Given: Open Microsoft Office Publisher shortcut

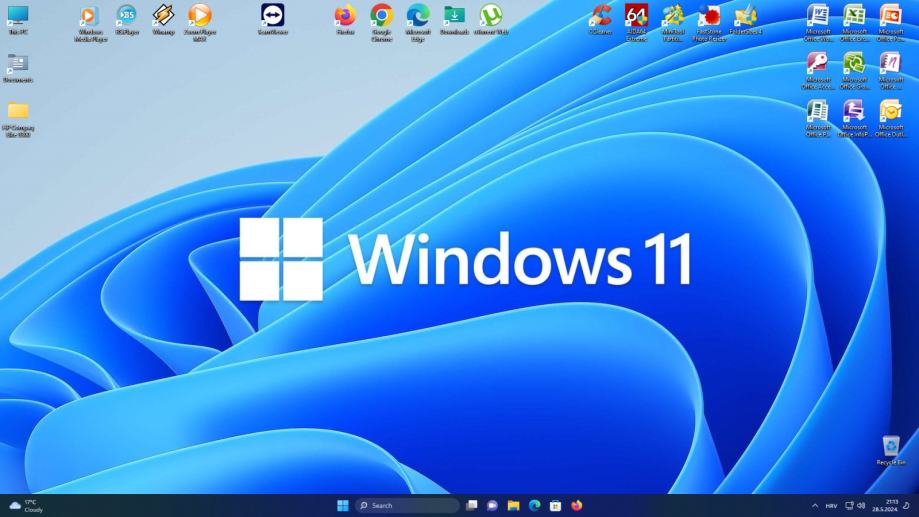Looking at the screenshot, I should click(818, 119).
